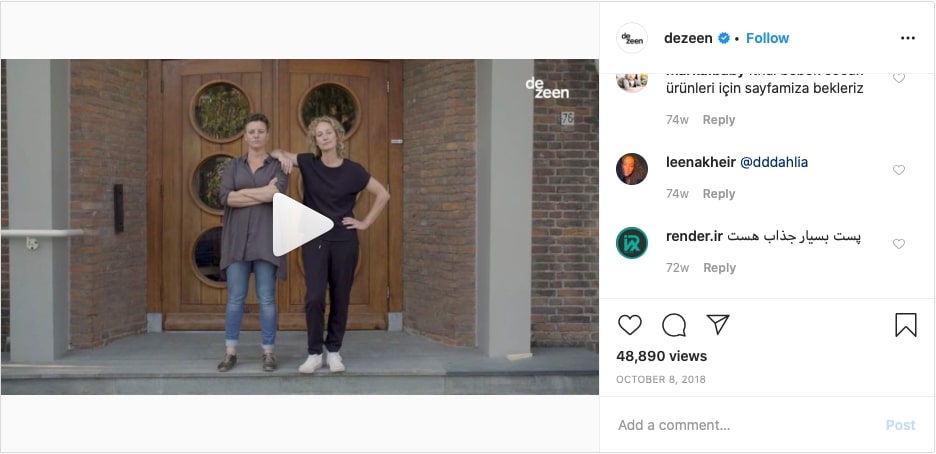Viewport: 936px width, 454px height.
Task: Like the Turkish comment at top
Action: [898, 78]
